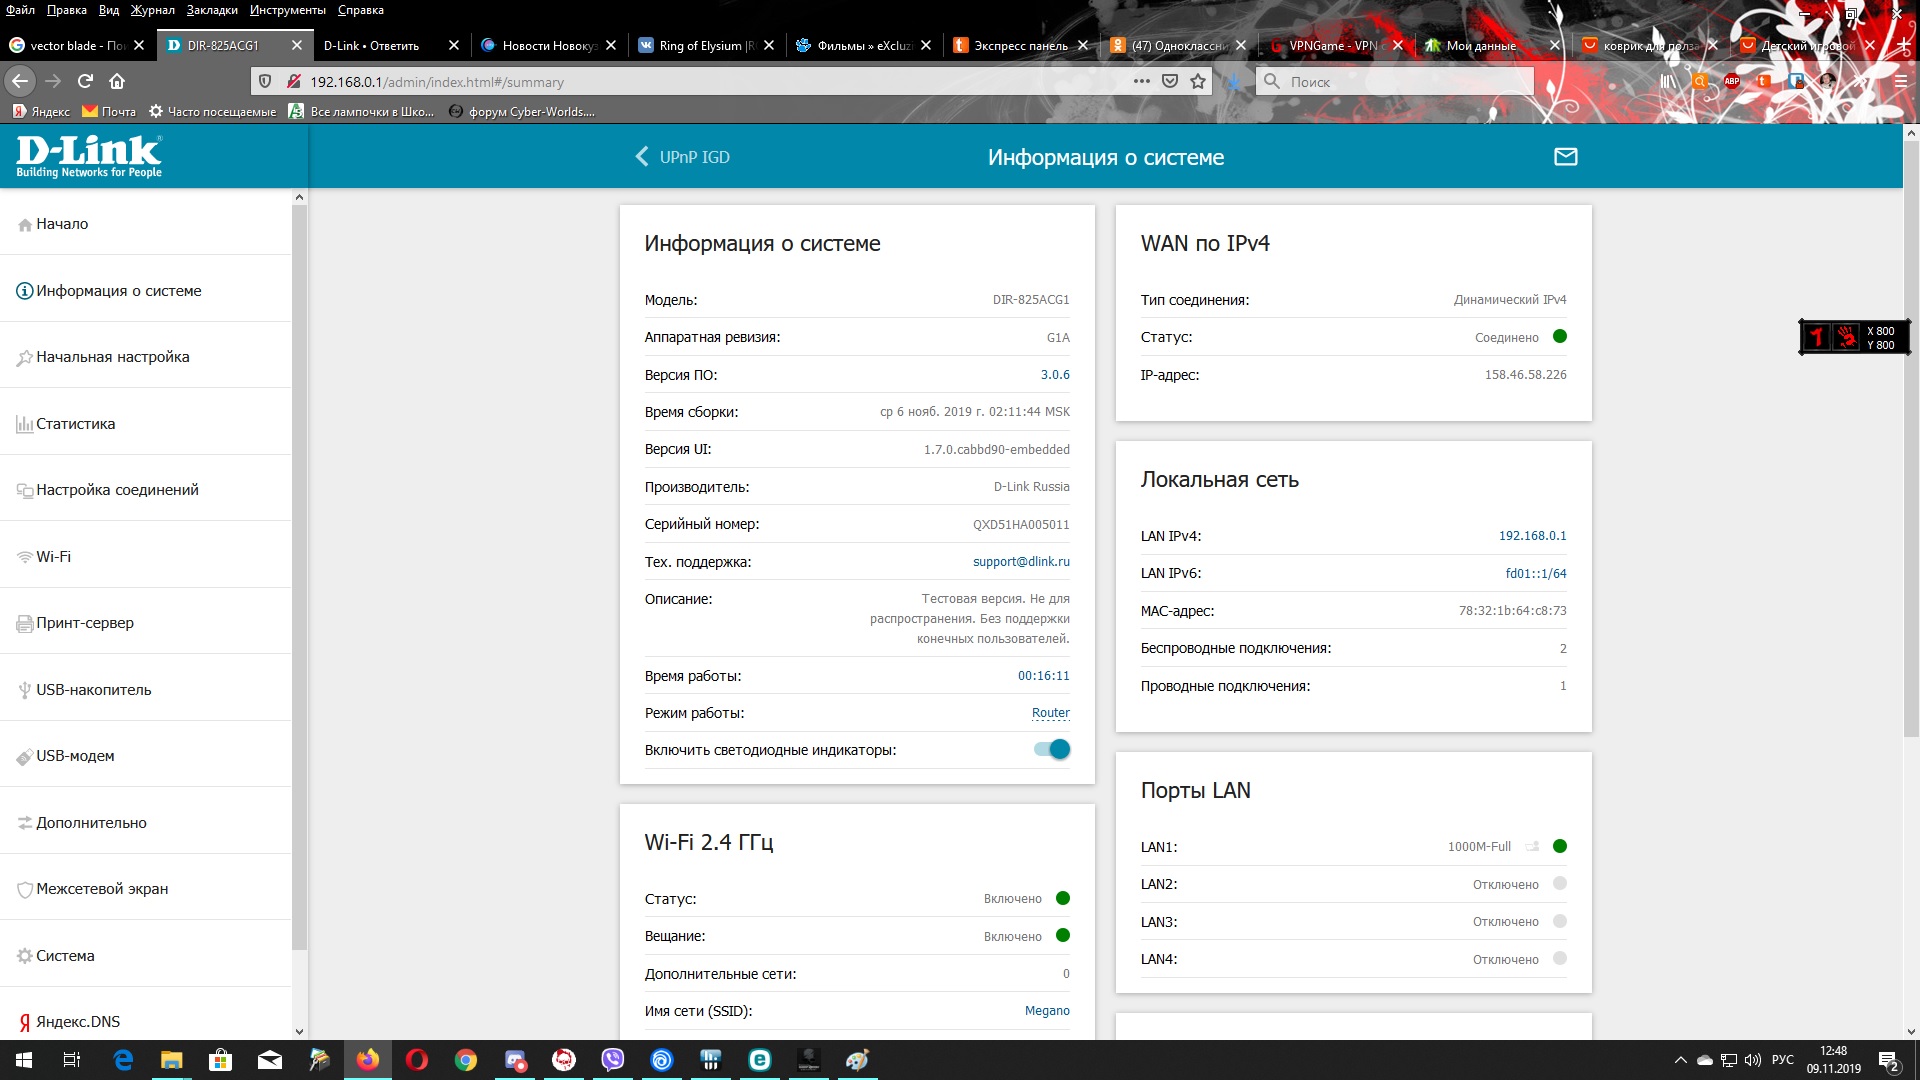The height and width of the screenshot is (1080, 1920).
Task: Change the Router operating mode
Action: (x=1050, y=713)
